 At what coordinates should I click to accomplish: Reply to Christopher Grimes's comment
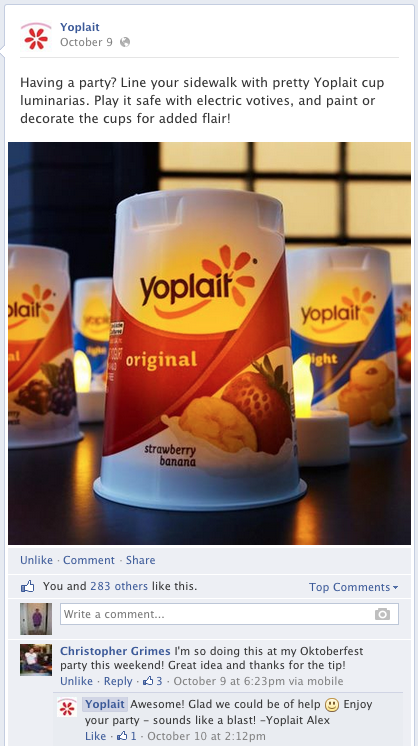click(118, 681)
